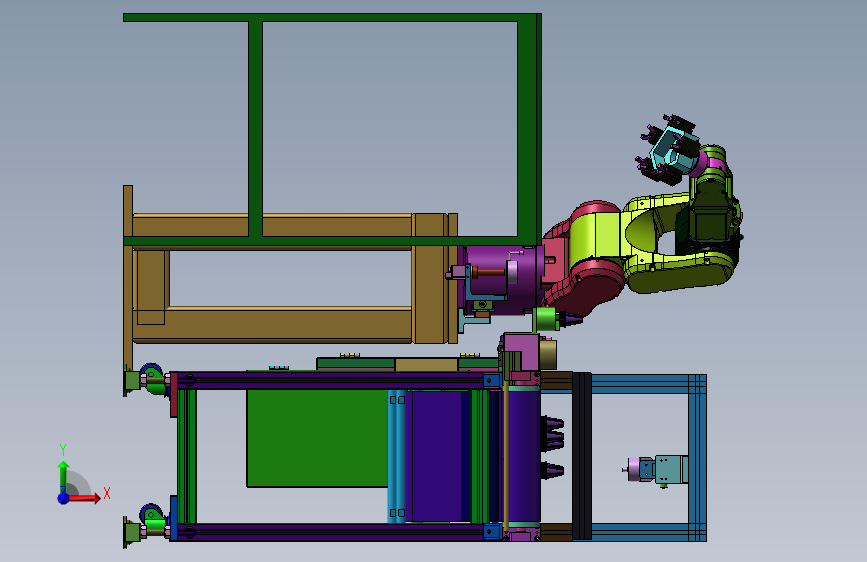The height and width of the screenshot is (562, 867).
Task: Select the small green cylinder below robot base
Action: click(x=546, y=319)
